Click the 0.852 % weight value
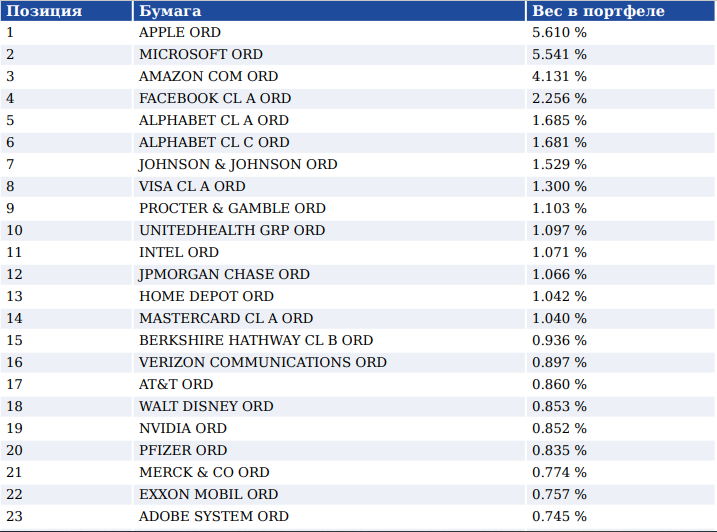717x532 pixels. point(559,428)
